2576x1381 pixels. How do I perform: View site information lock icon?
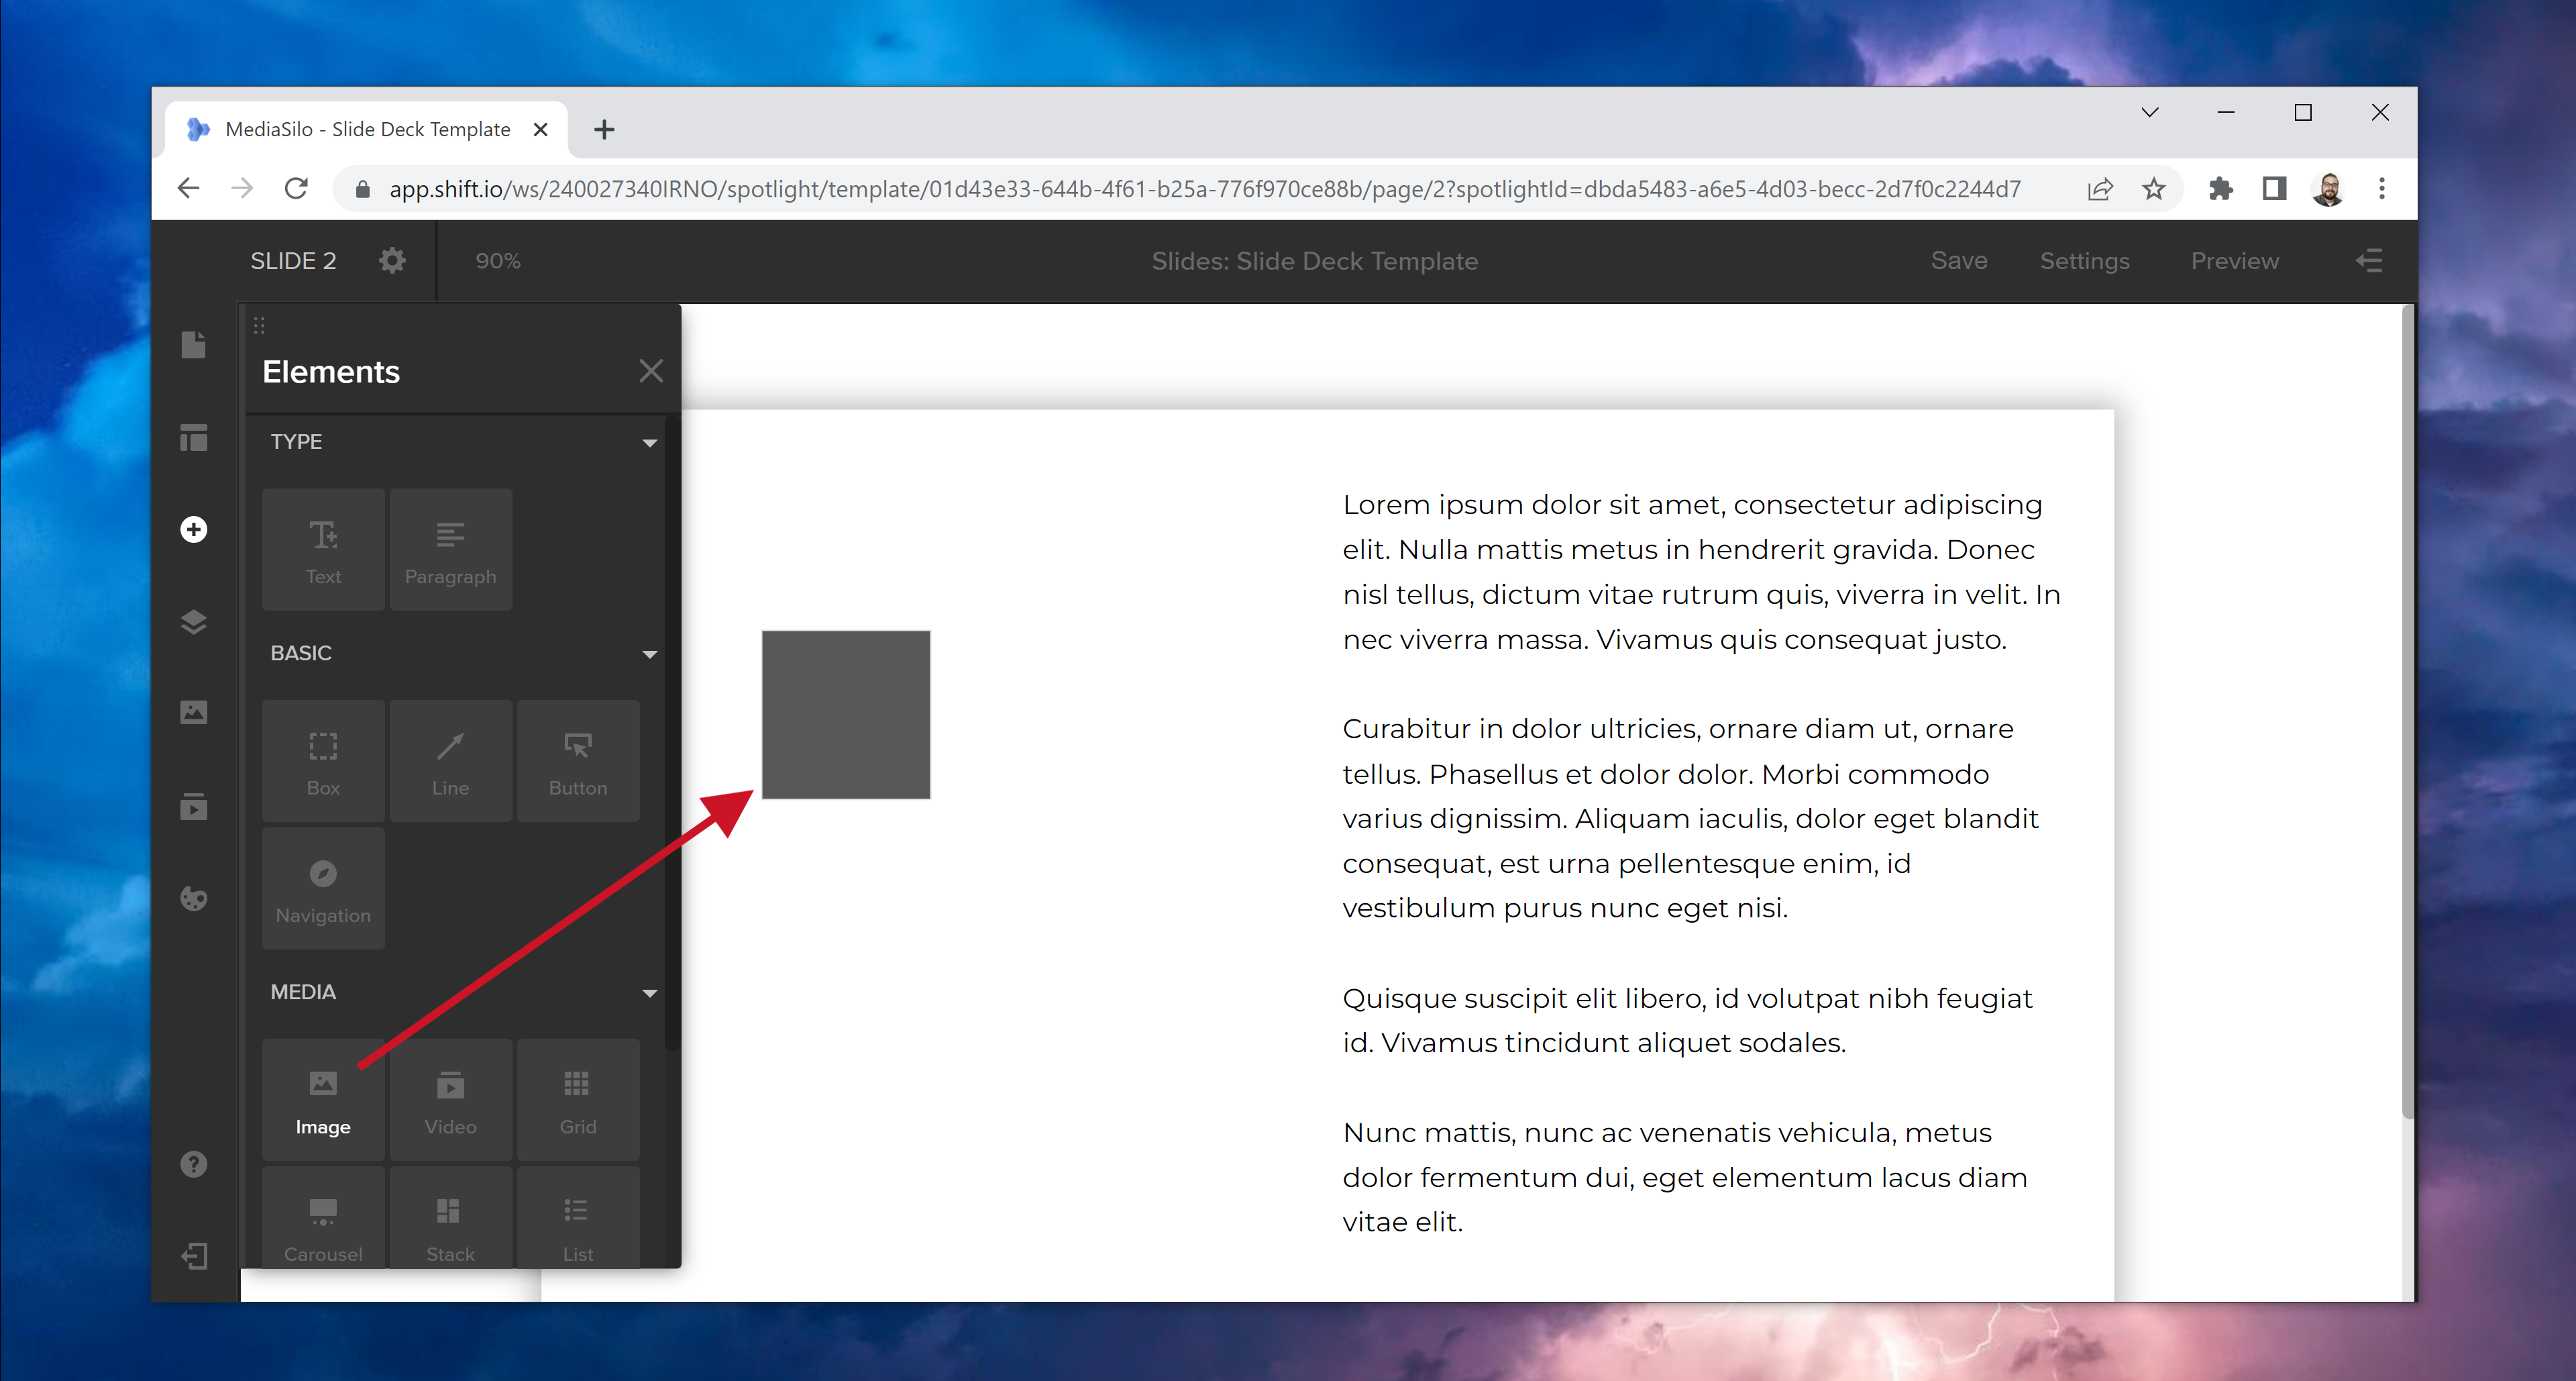pos(363,189)
